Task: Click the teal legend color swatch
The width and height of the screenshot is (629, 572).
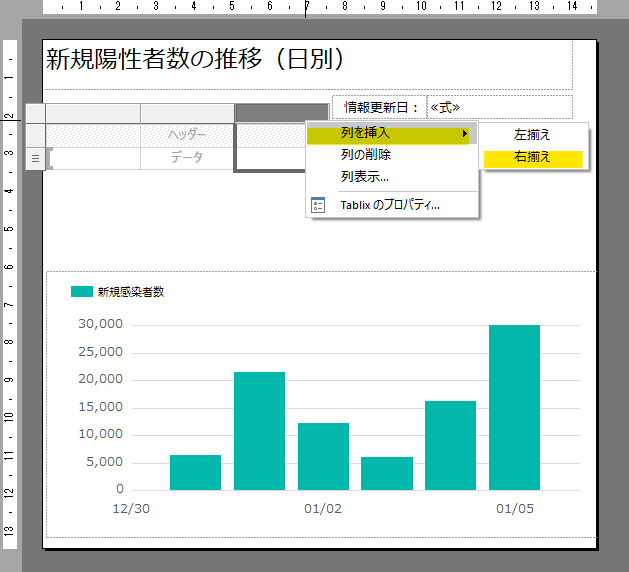Action: [x=81, y=292]
